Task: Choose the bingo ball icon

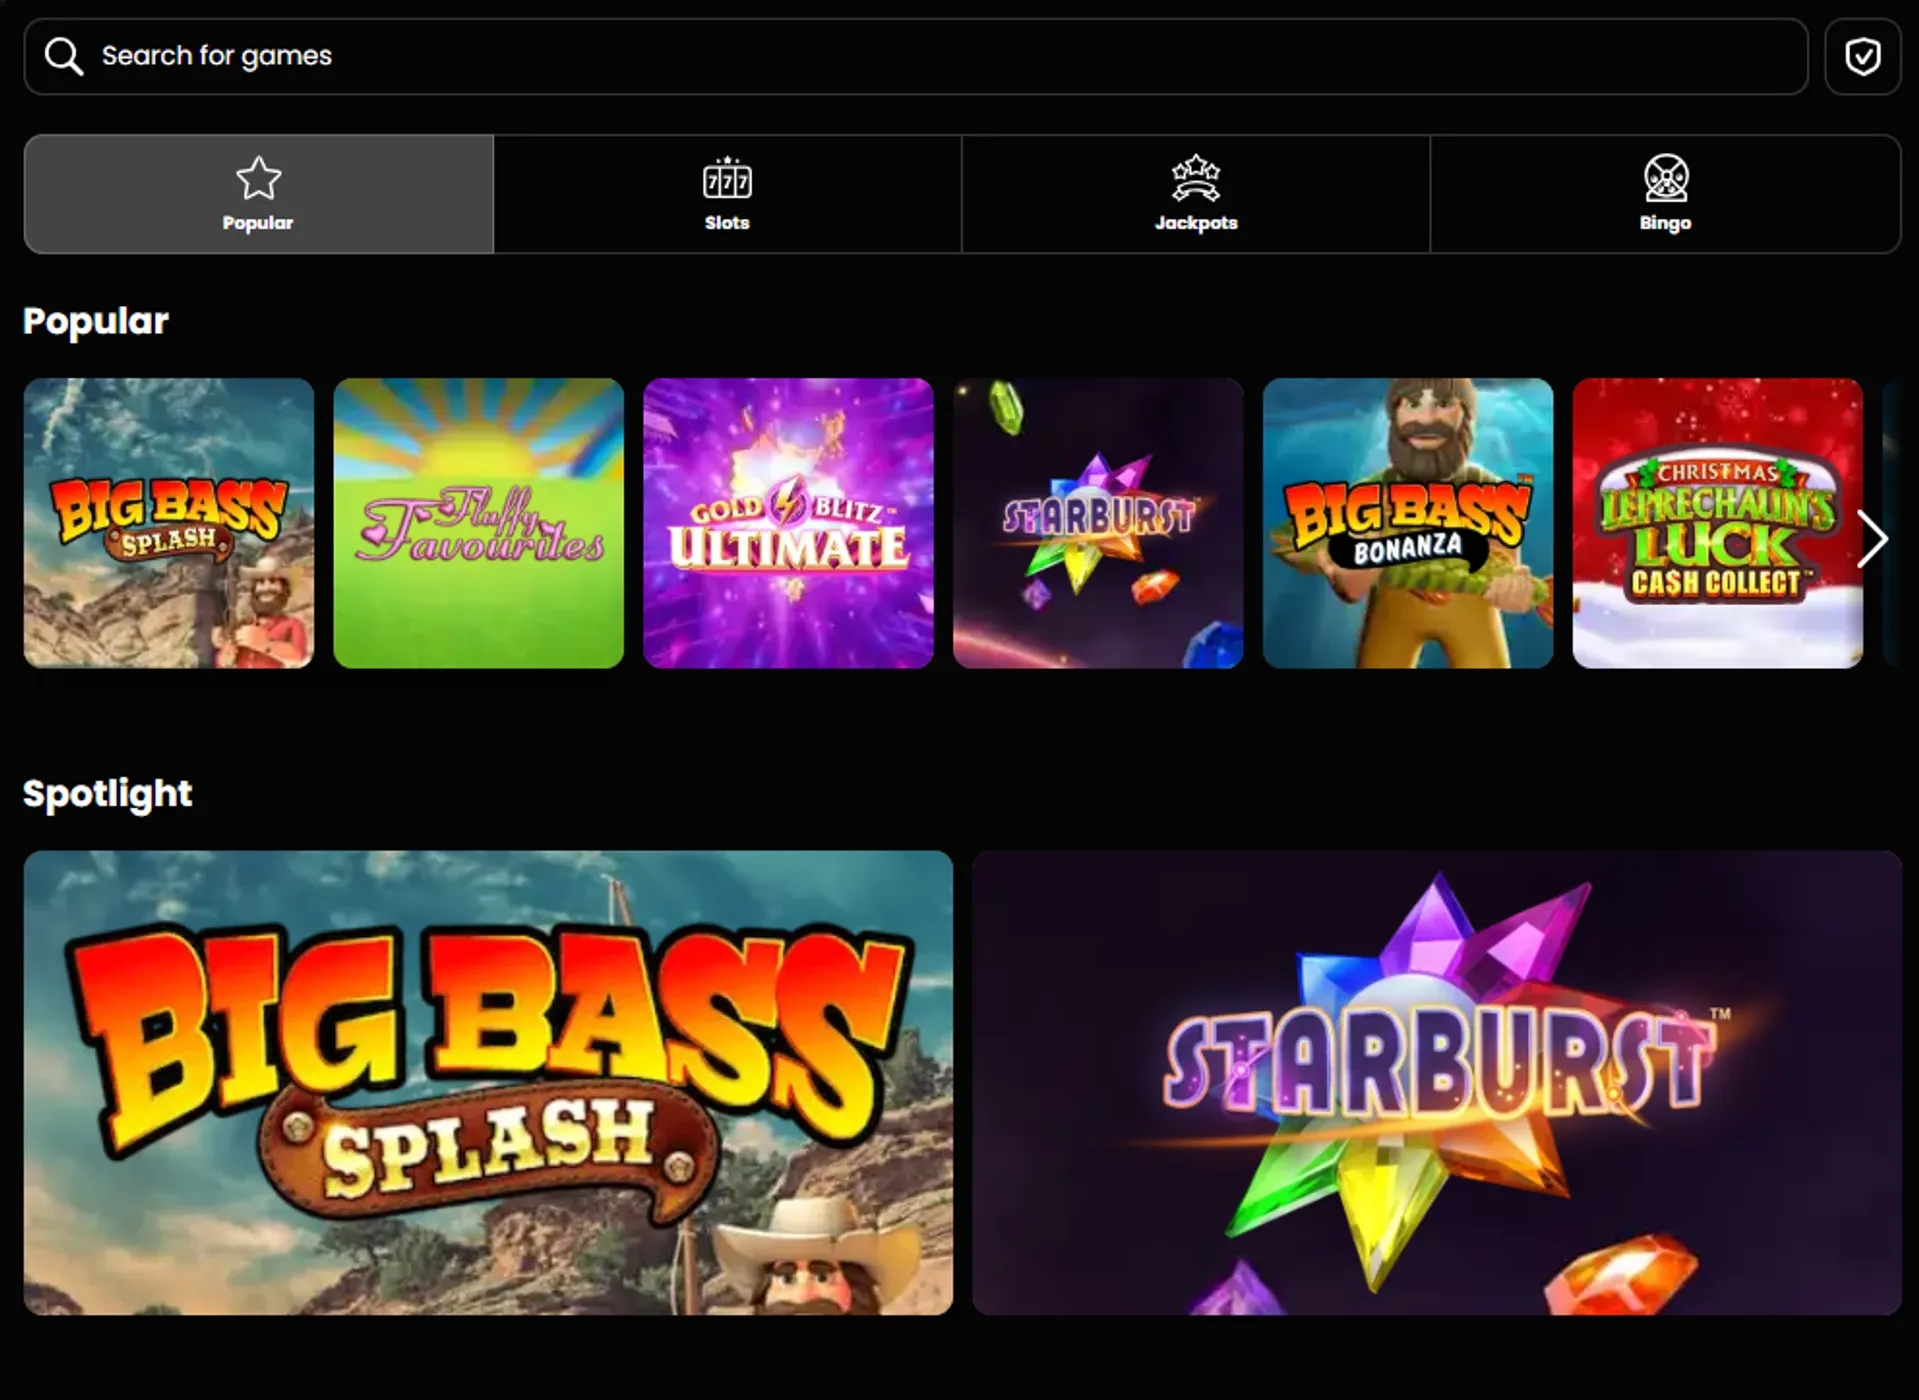Action: pos(1665,179)
